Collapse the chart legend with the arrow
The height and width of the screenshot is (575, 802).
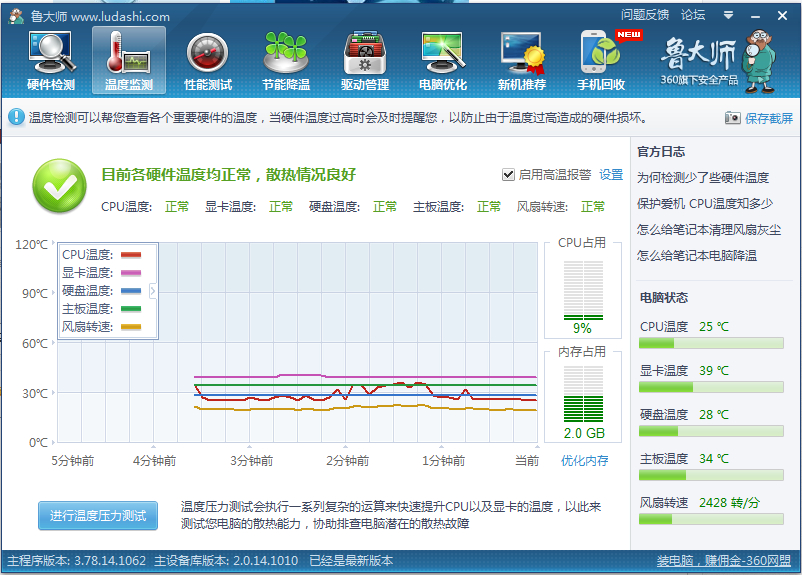(x=152, y=291)
